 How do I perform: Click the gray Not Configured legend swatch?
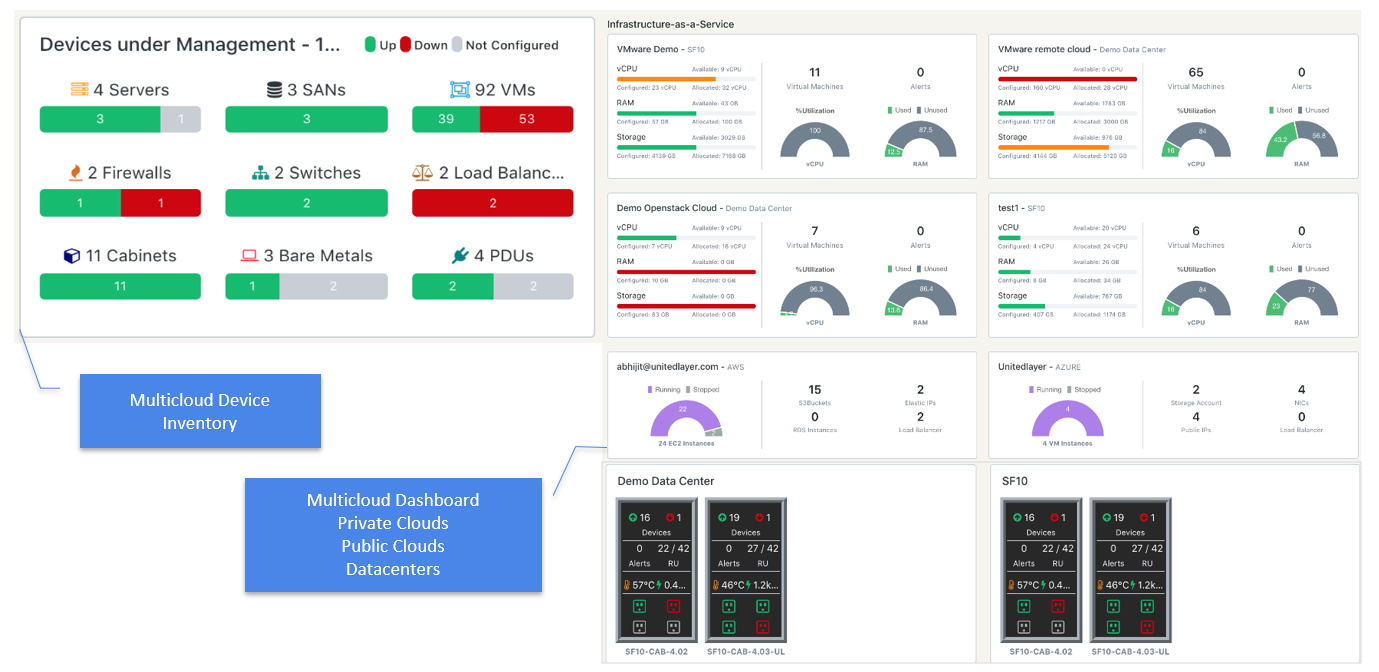tap(457, 45)
